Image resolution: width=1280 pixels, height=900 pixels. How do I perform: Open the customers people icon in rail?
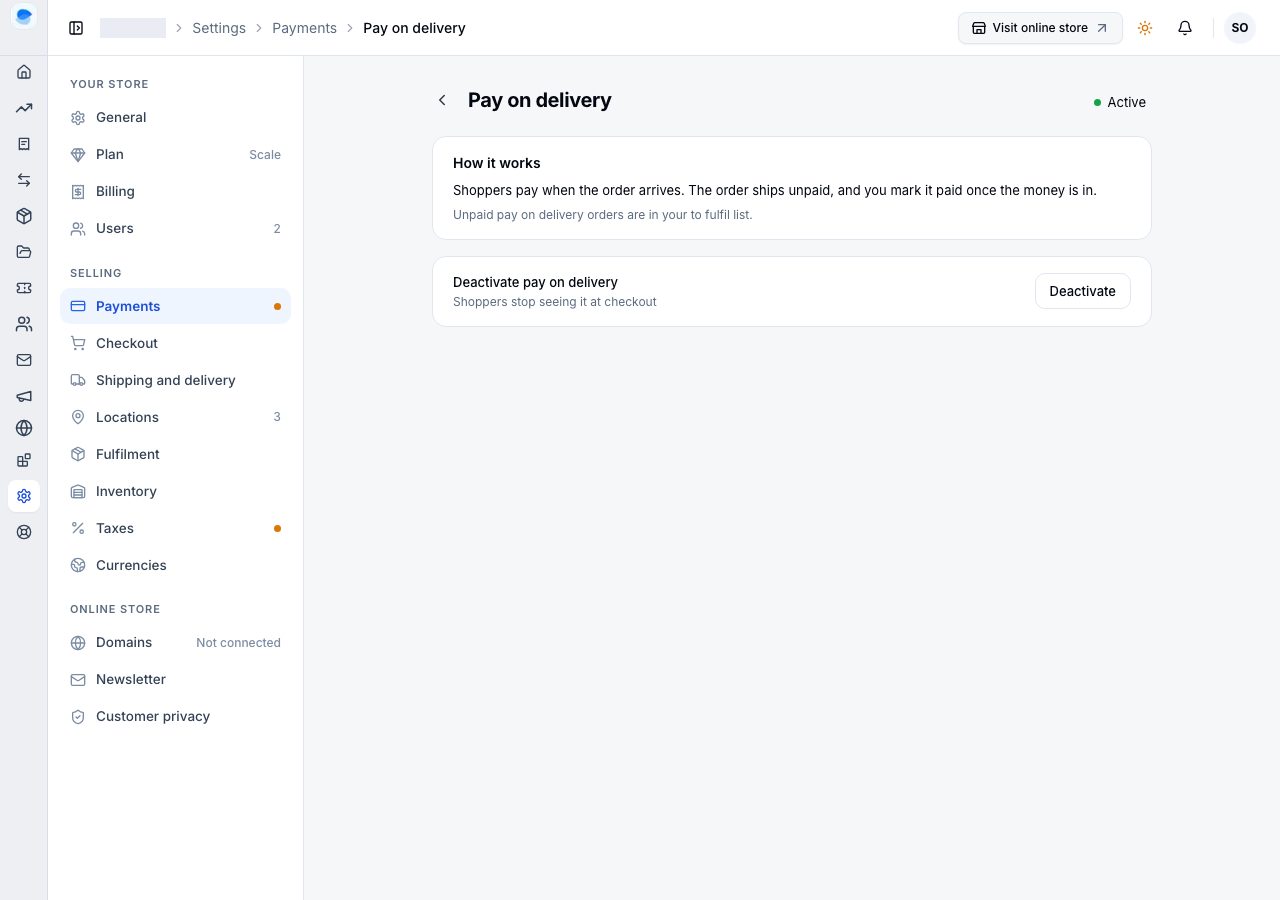(x=24, y=324)
